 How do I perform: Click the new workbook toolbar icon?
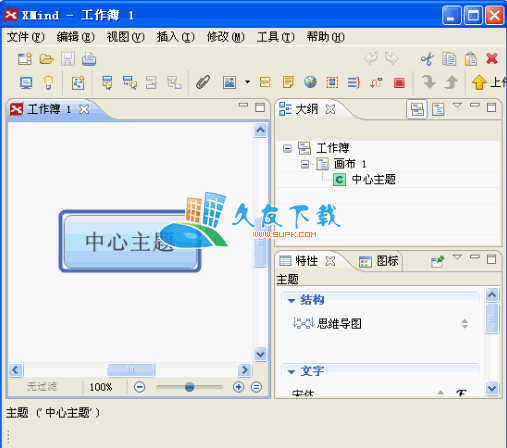25,59
